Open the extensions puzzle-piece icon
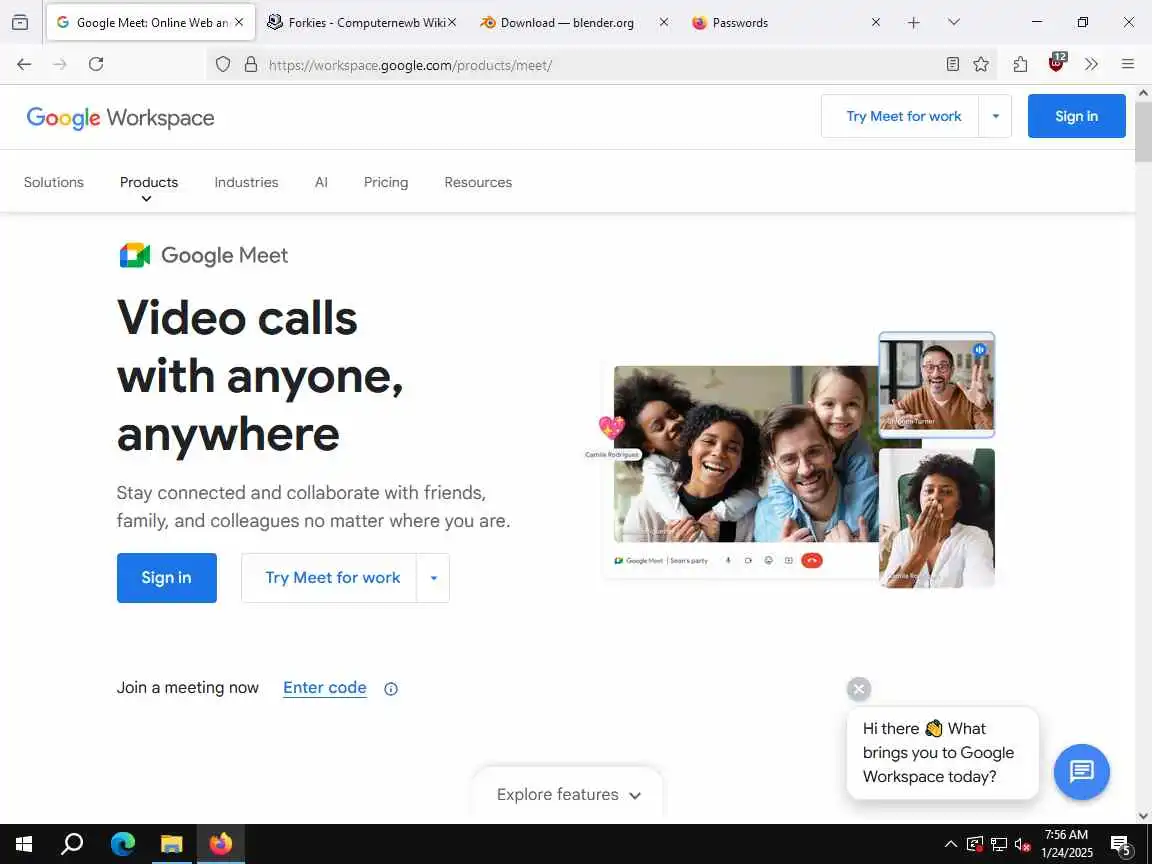 (1020, 65)
